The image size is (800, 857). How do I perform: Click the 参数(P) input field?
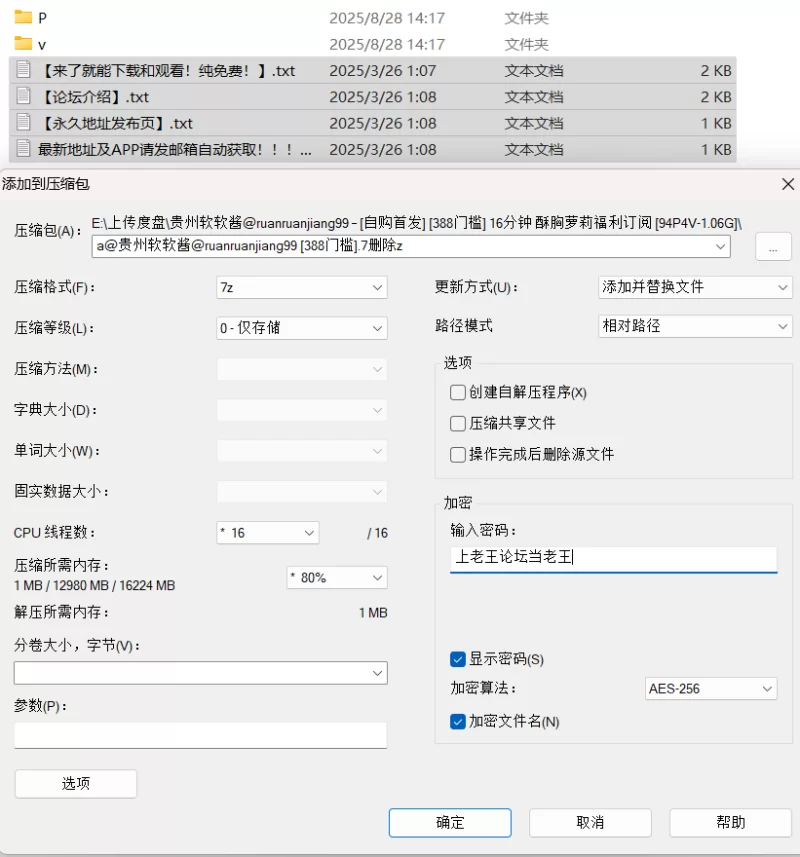click(x=201, y=735)
